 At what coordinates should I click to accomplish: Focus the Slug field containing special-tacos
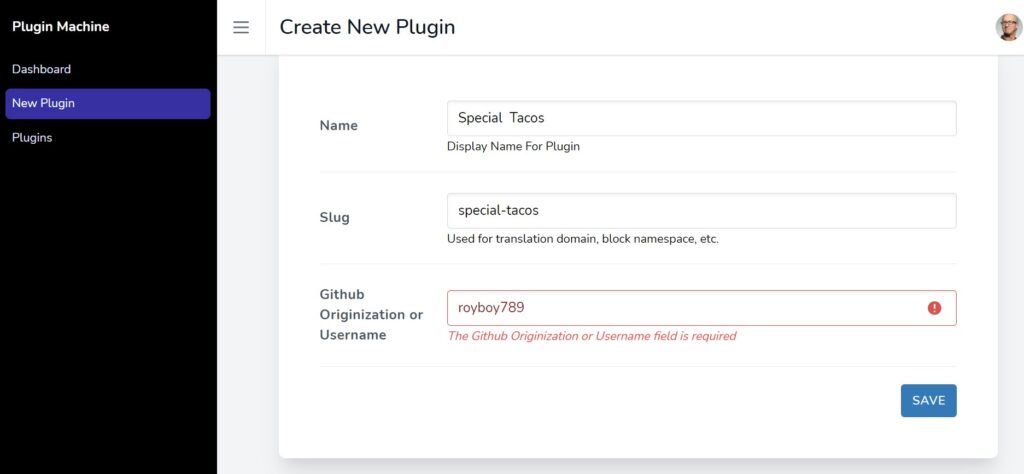pyautogui.click(x=701, y=211)
